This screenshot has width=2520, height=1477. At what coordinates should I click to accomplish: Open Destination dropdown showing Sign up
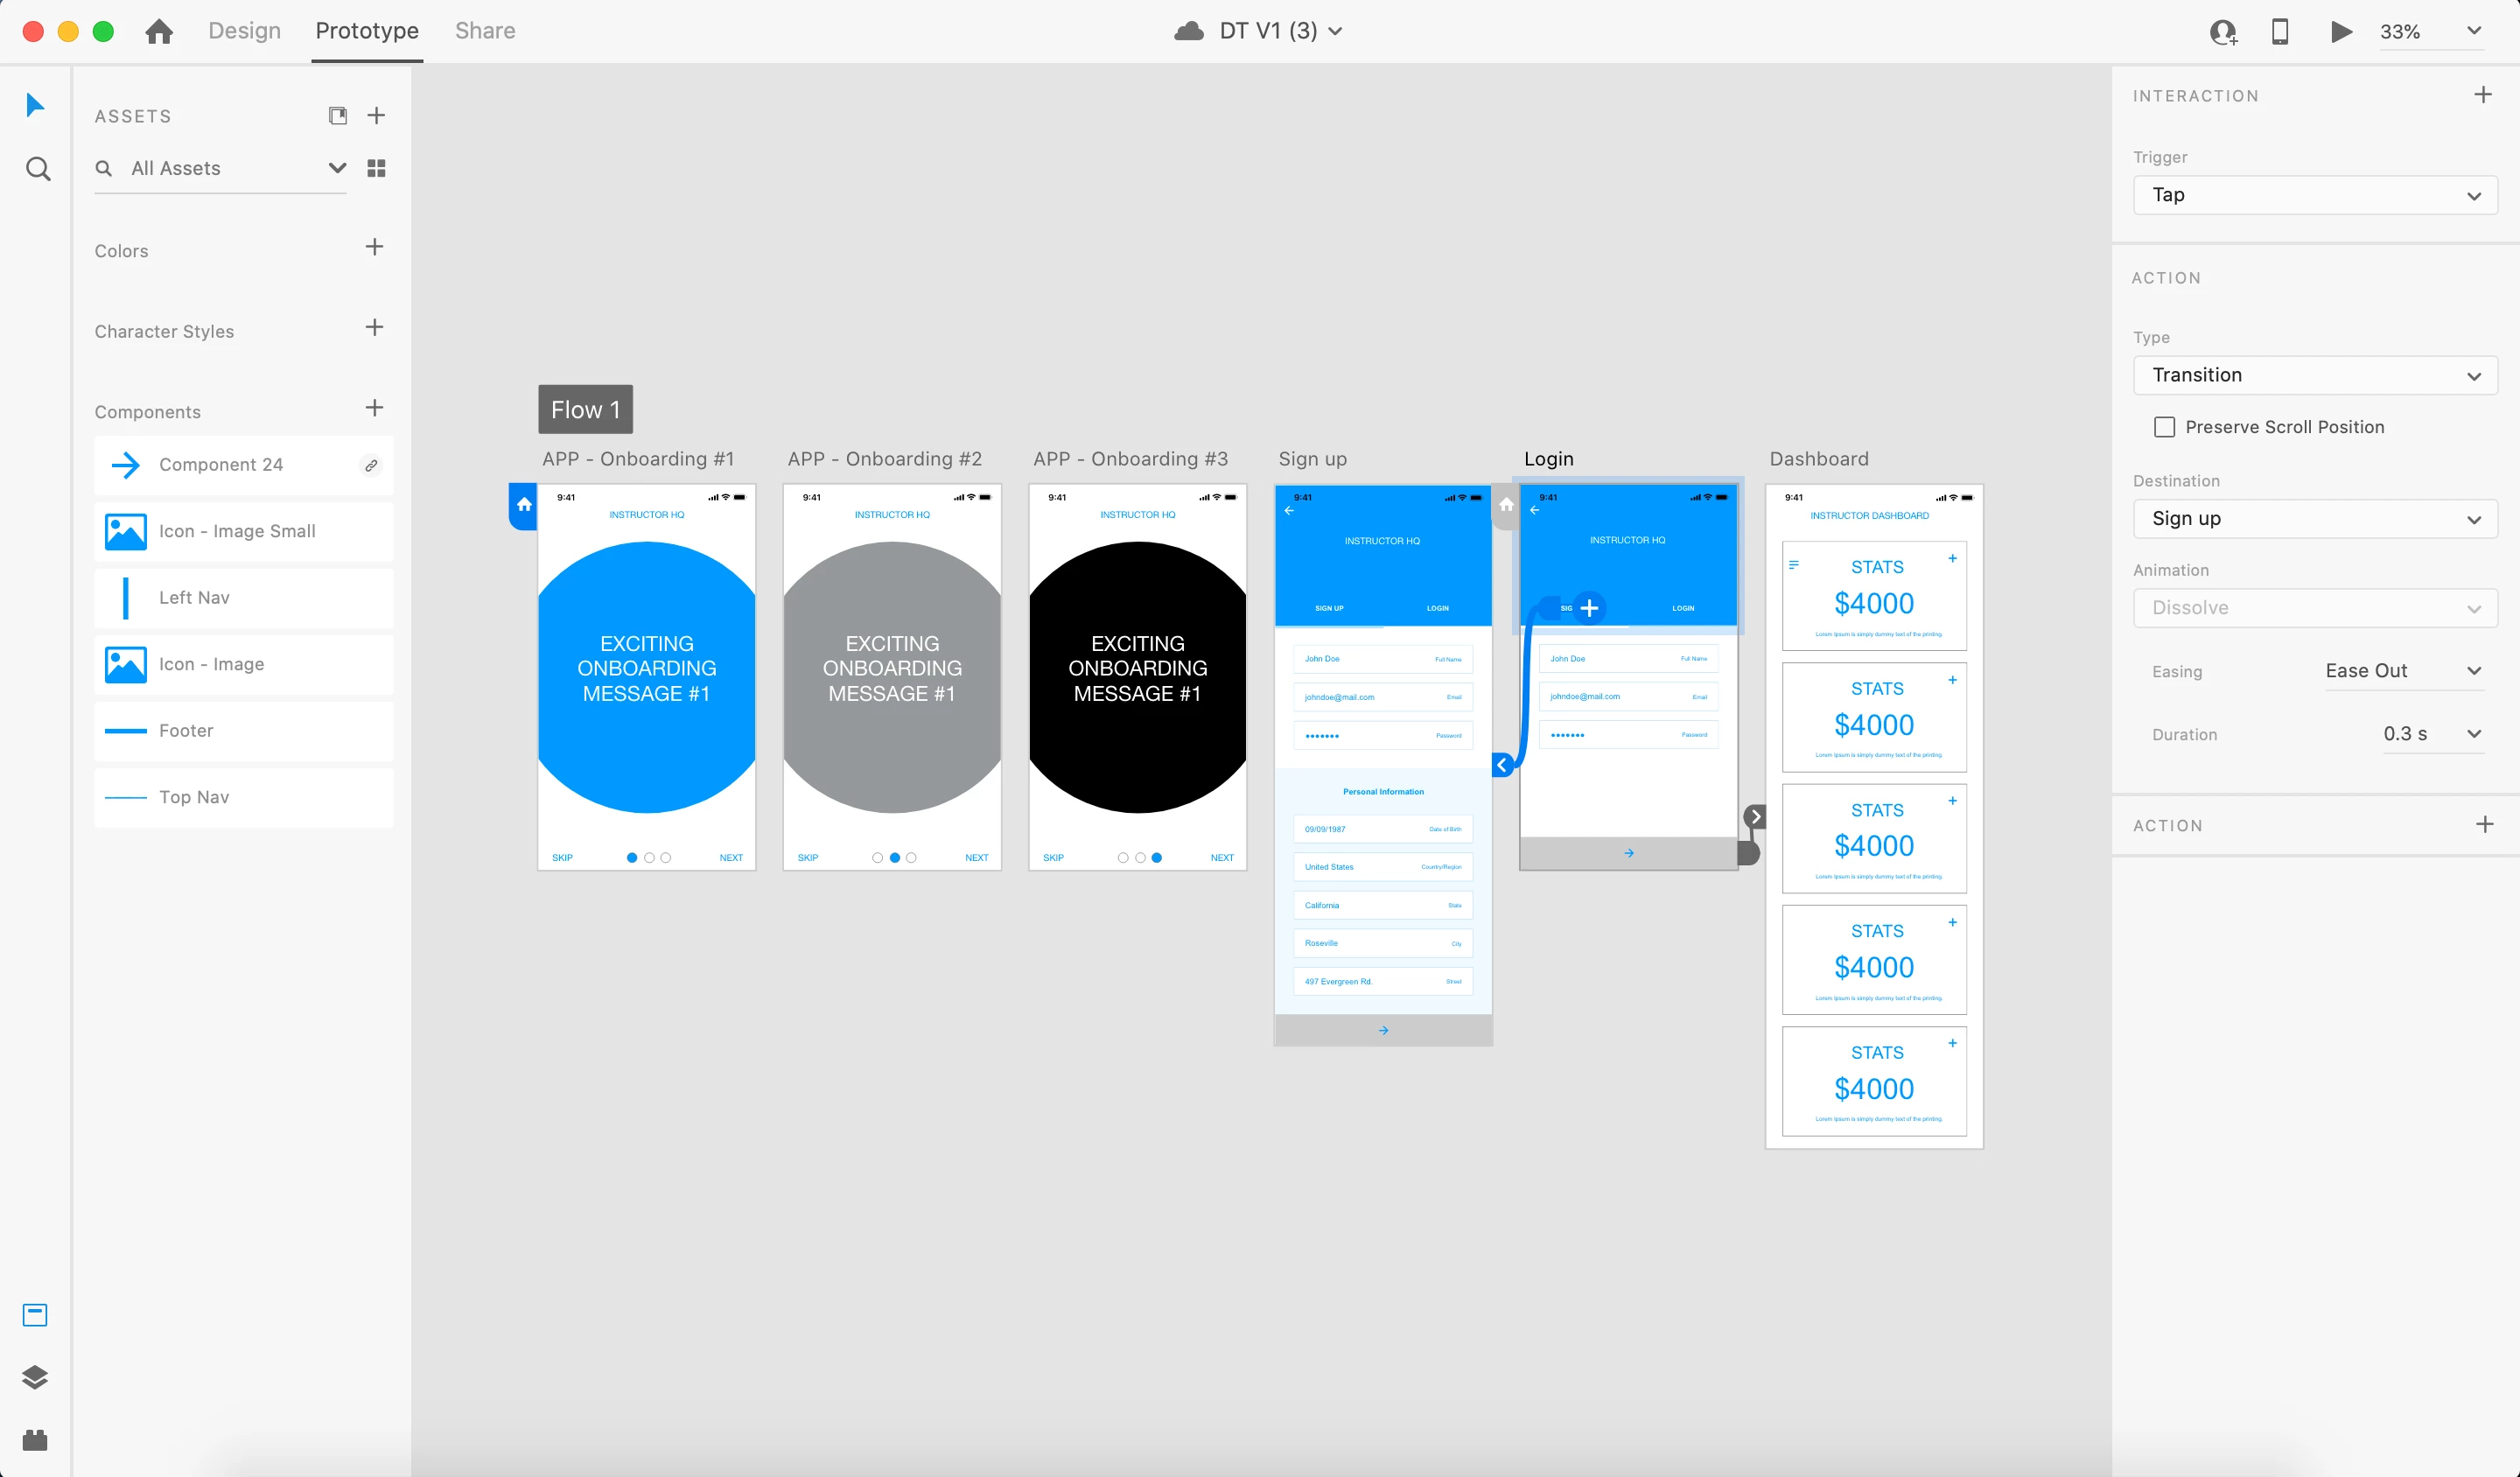(2314, 519)
